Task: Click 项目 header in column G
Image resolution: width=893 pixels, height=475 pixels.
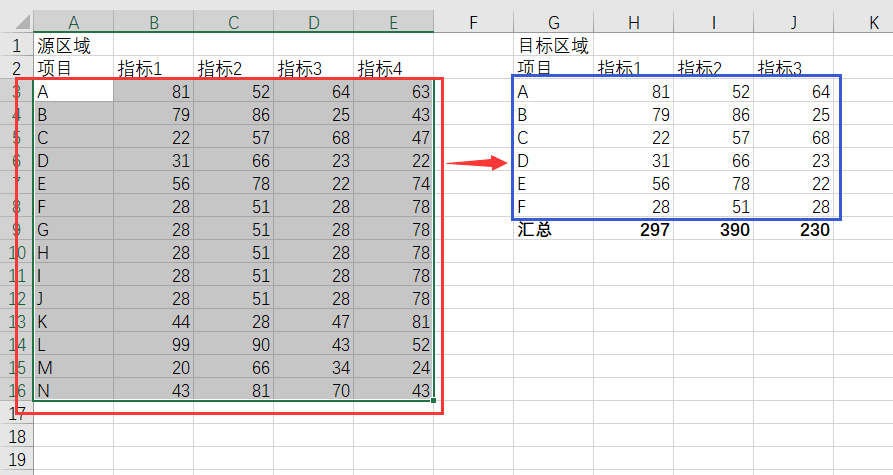Action: coord(554,68)
